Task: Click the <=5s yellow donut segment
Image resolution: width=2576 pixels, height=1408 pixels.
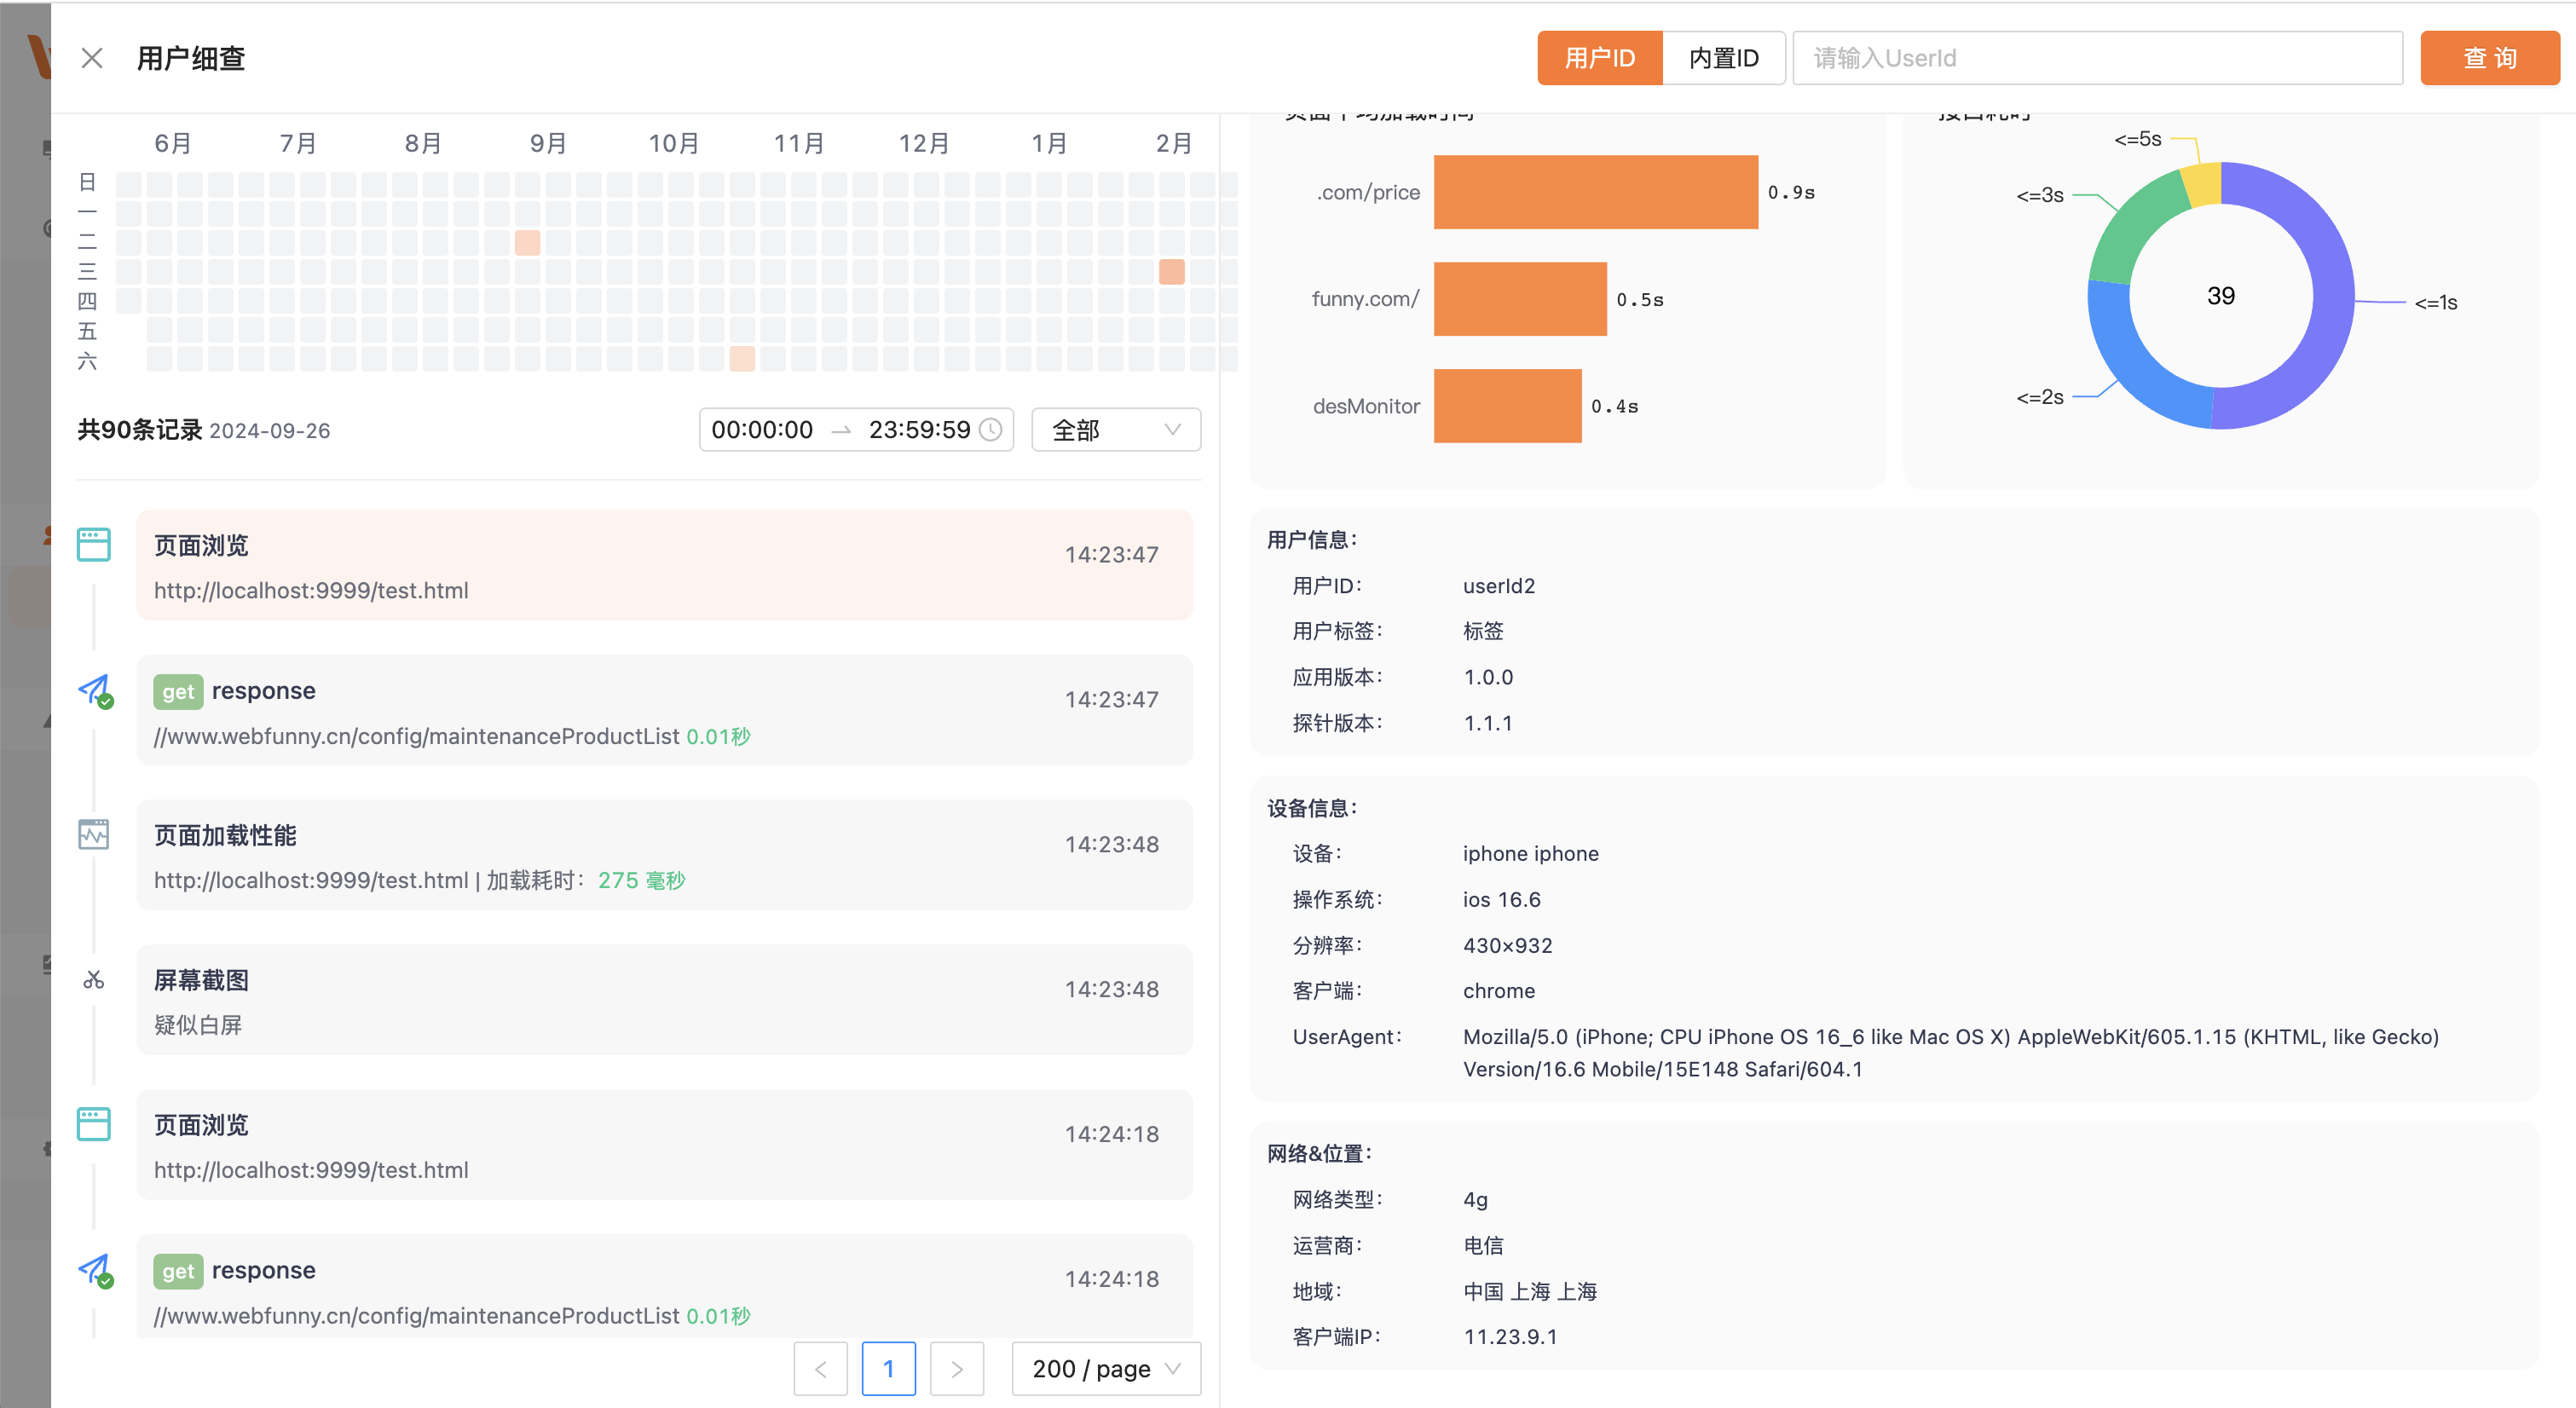Action: point(2203,183)
